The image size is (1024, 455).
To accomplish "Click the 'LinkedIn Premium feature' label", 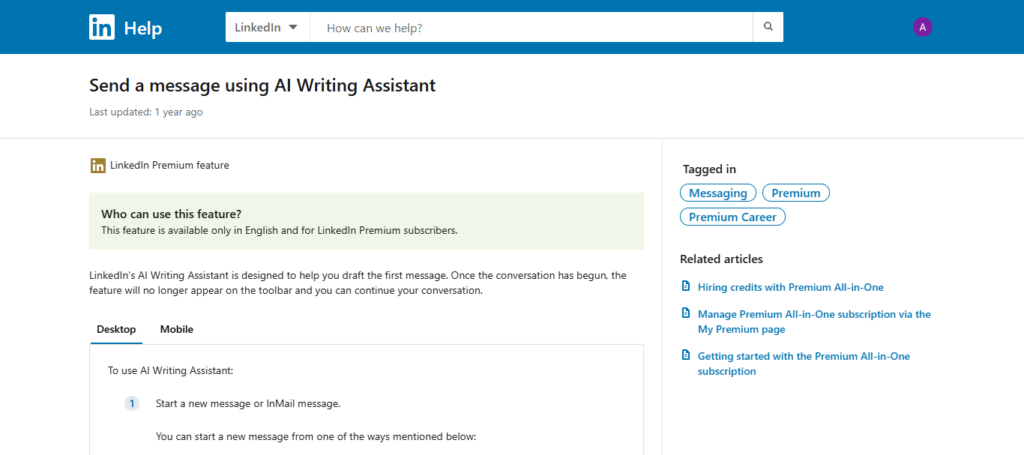I will tap(169, 166).
